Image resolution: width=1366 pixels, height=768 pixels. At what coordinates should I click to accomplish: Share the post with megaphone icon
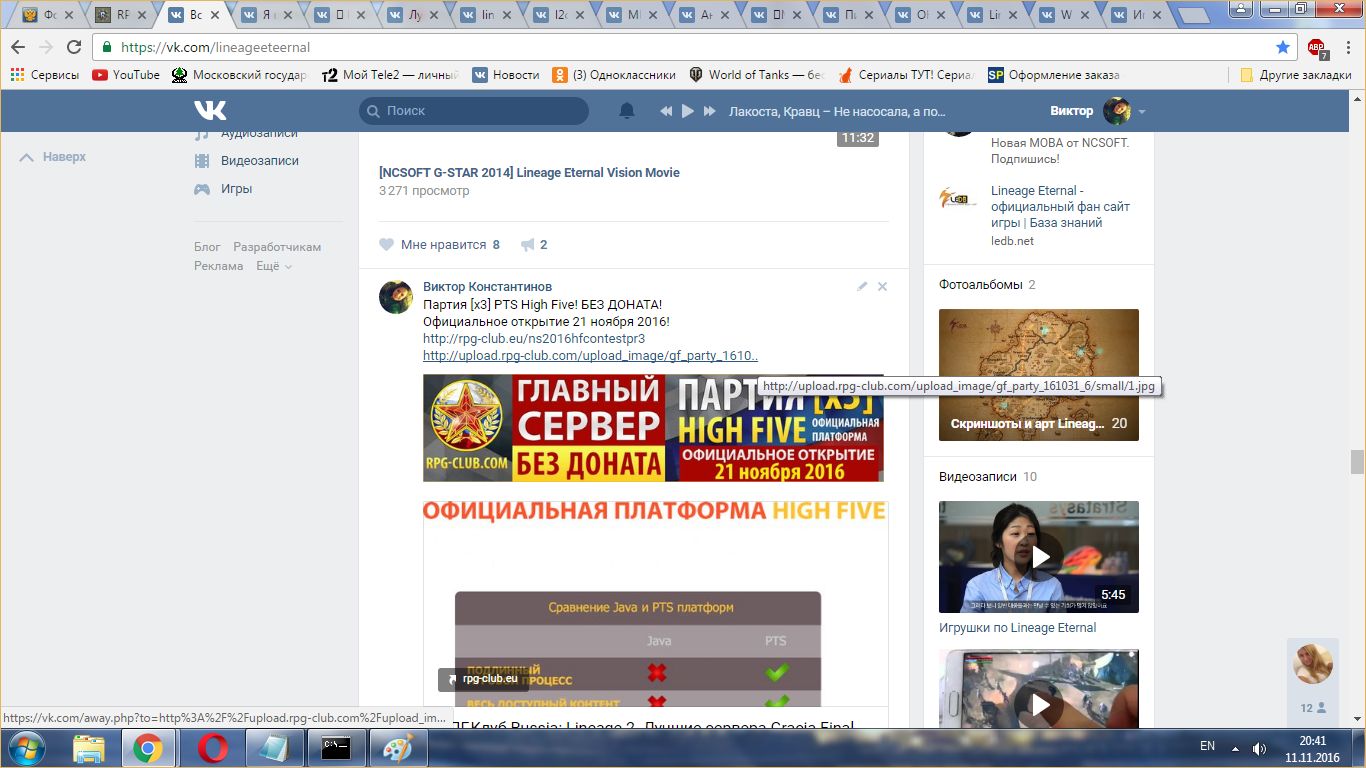527,245
